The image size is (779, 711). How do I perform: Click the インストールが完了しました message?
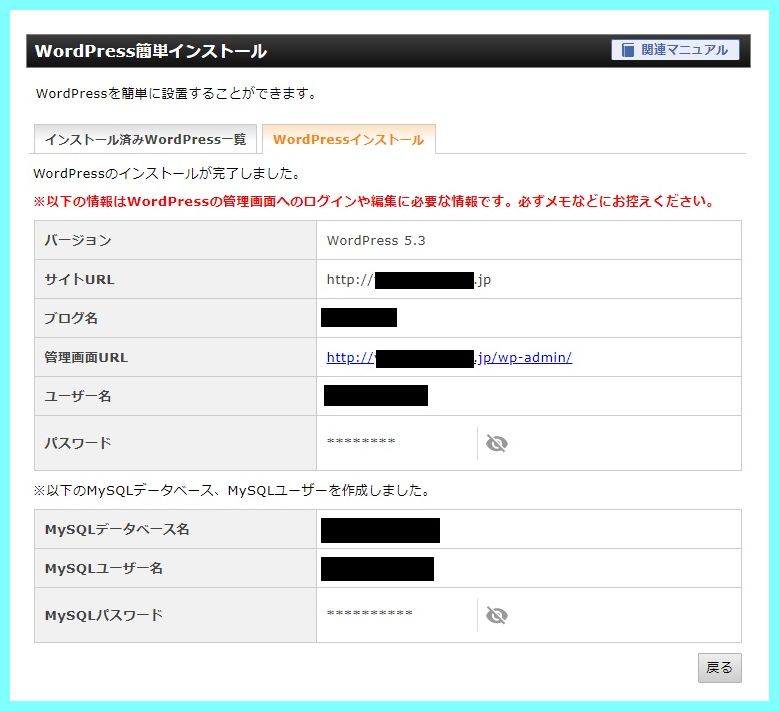click(x=166, y=173)
